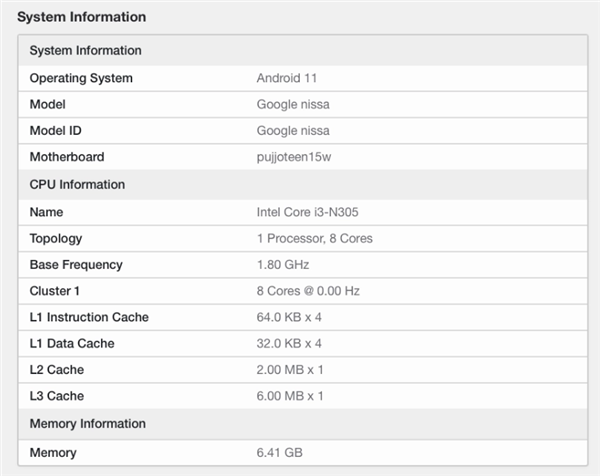This screenshot has height=476, width=600.
Task: Select the CPU Information section header
Action: [x=303, y=184]
